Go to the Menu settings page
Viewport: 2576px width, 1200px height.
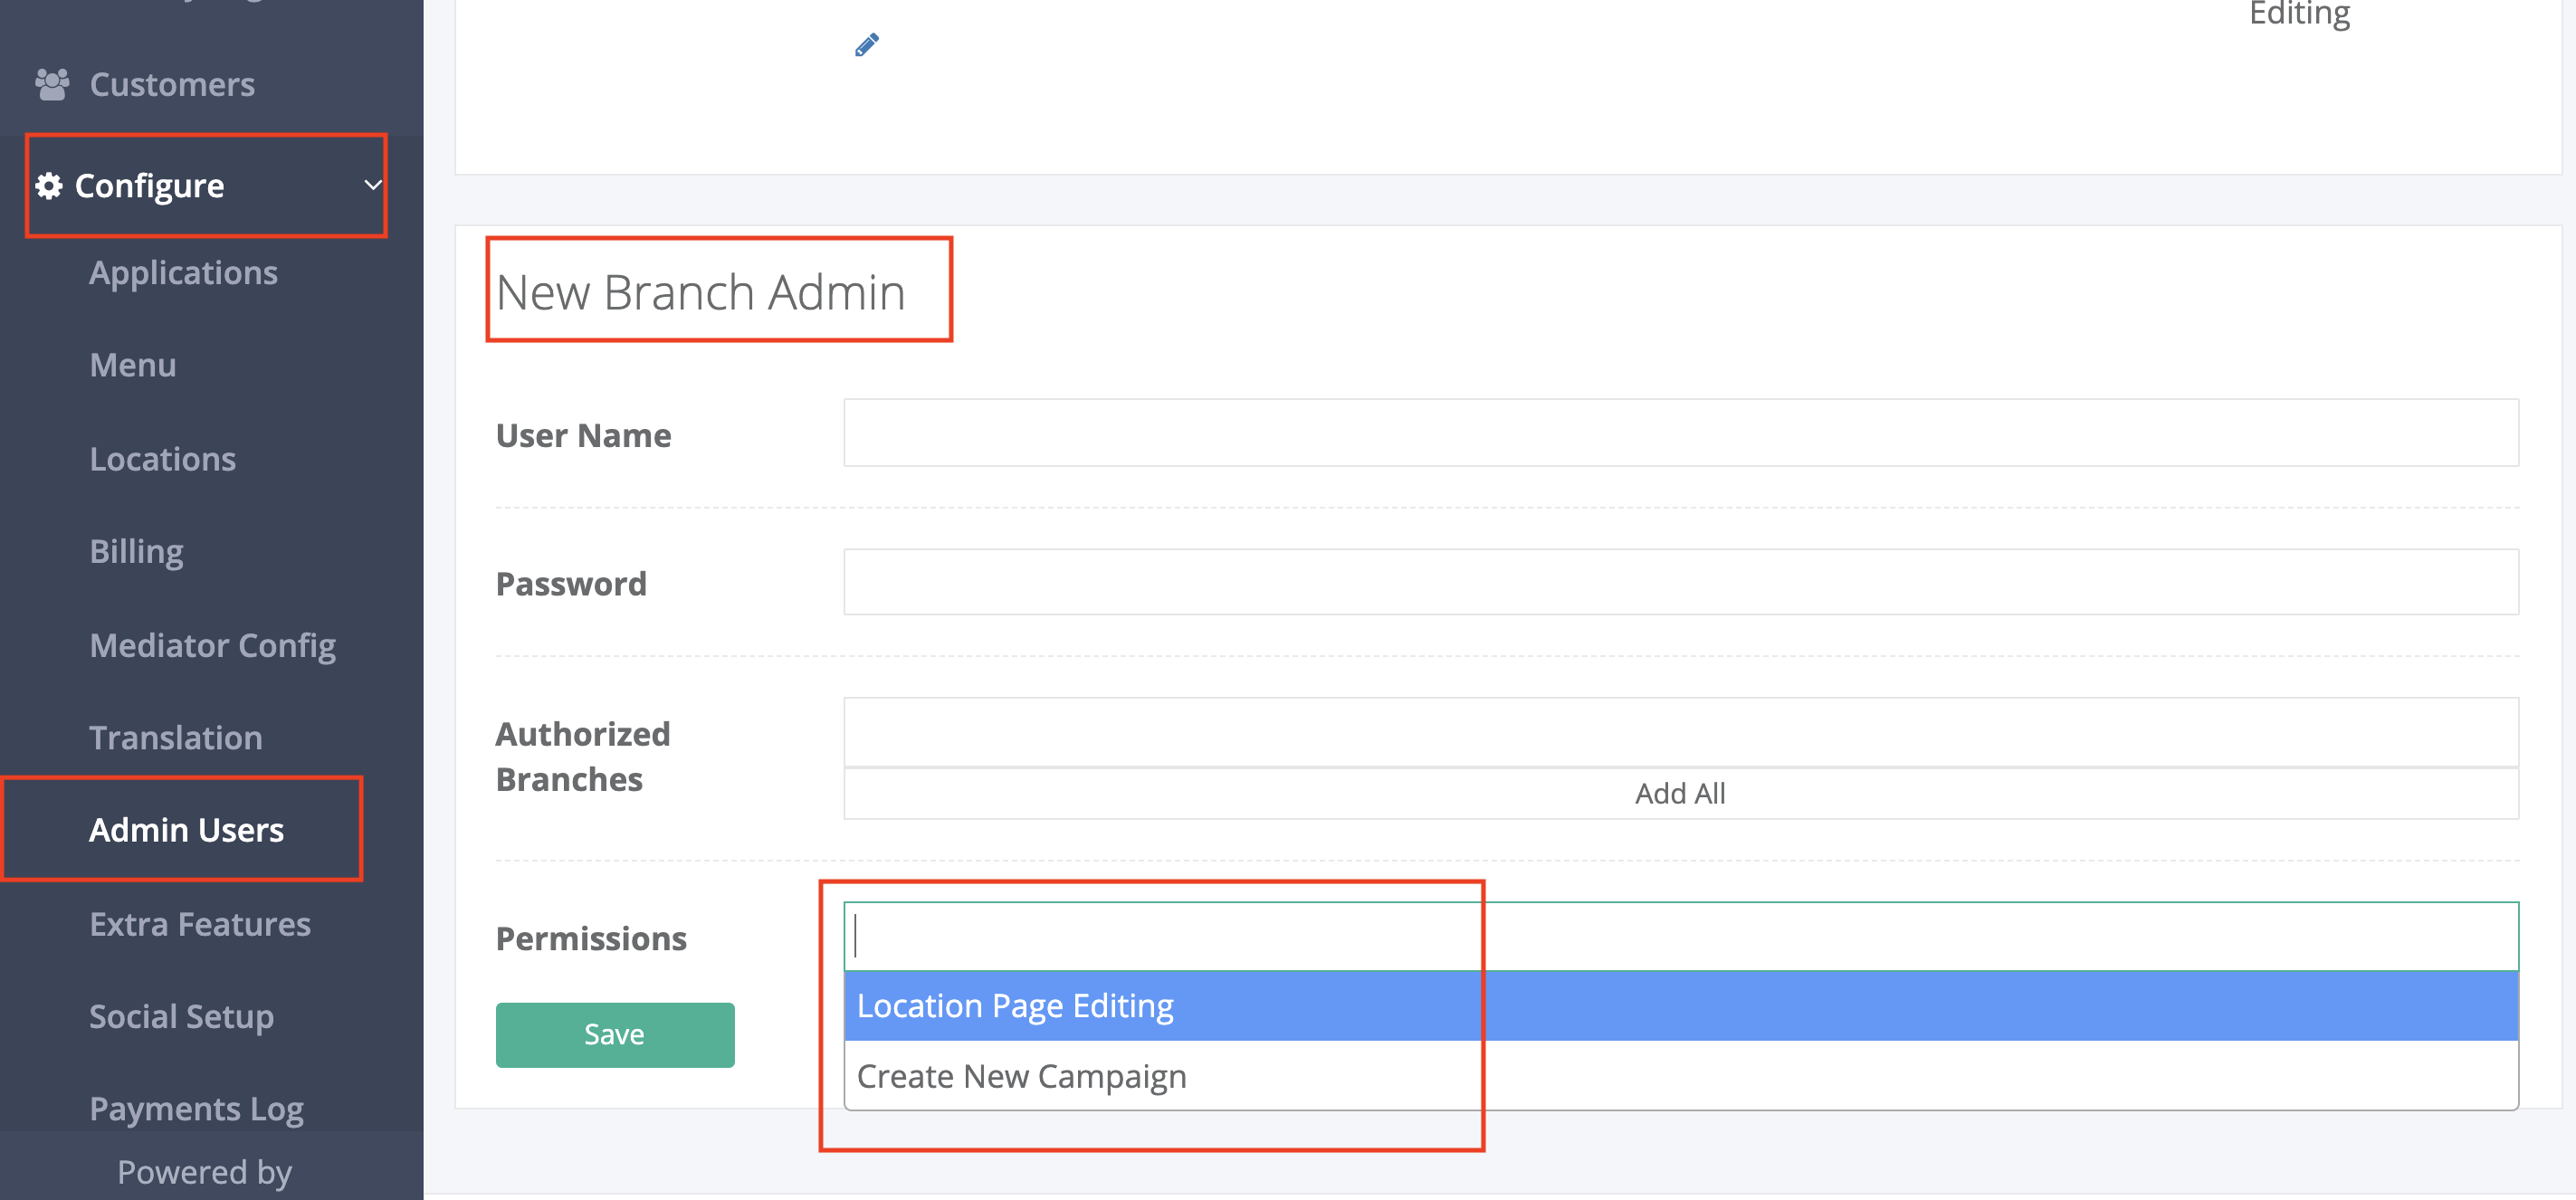tap(133, 365)
